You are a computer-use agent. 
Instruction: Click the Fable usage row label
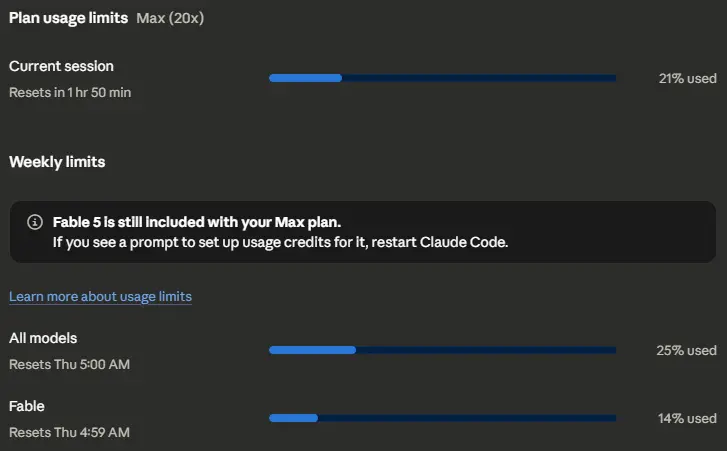pyautogui.click(x=27, y=406)
